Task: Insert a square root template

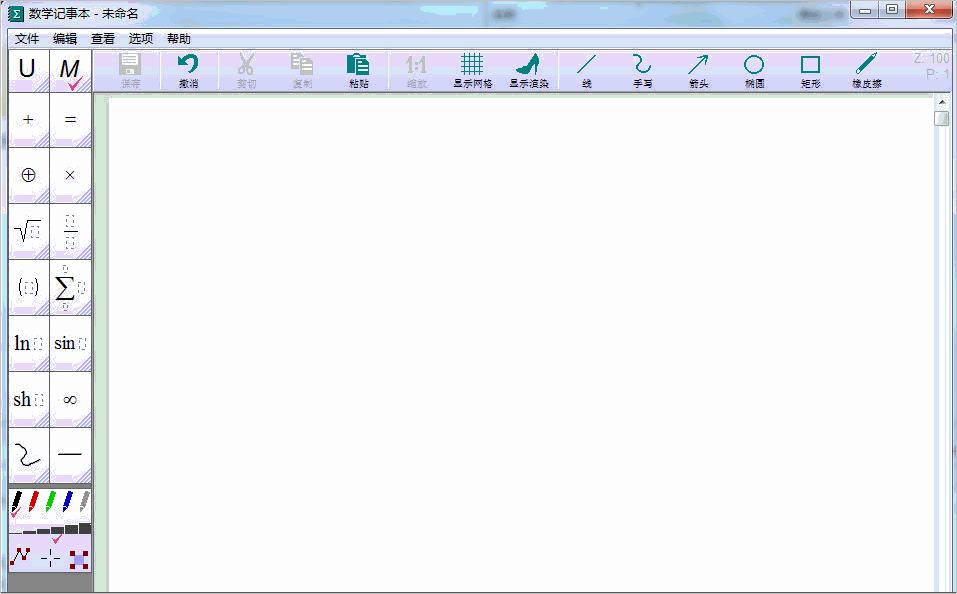Action: tap(28, 232)
